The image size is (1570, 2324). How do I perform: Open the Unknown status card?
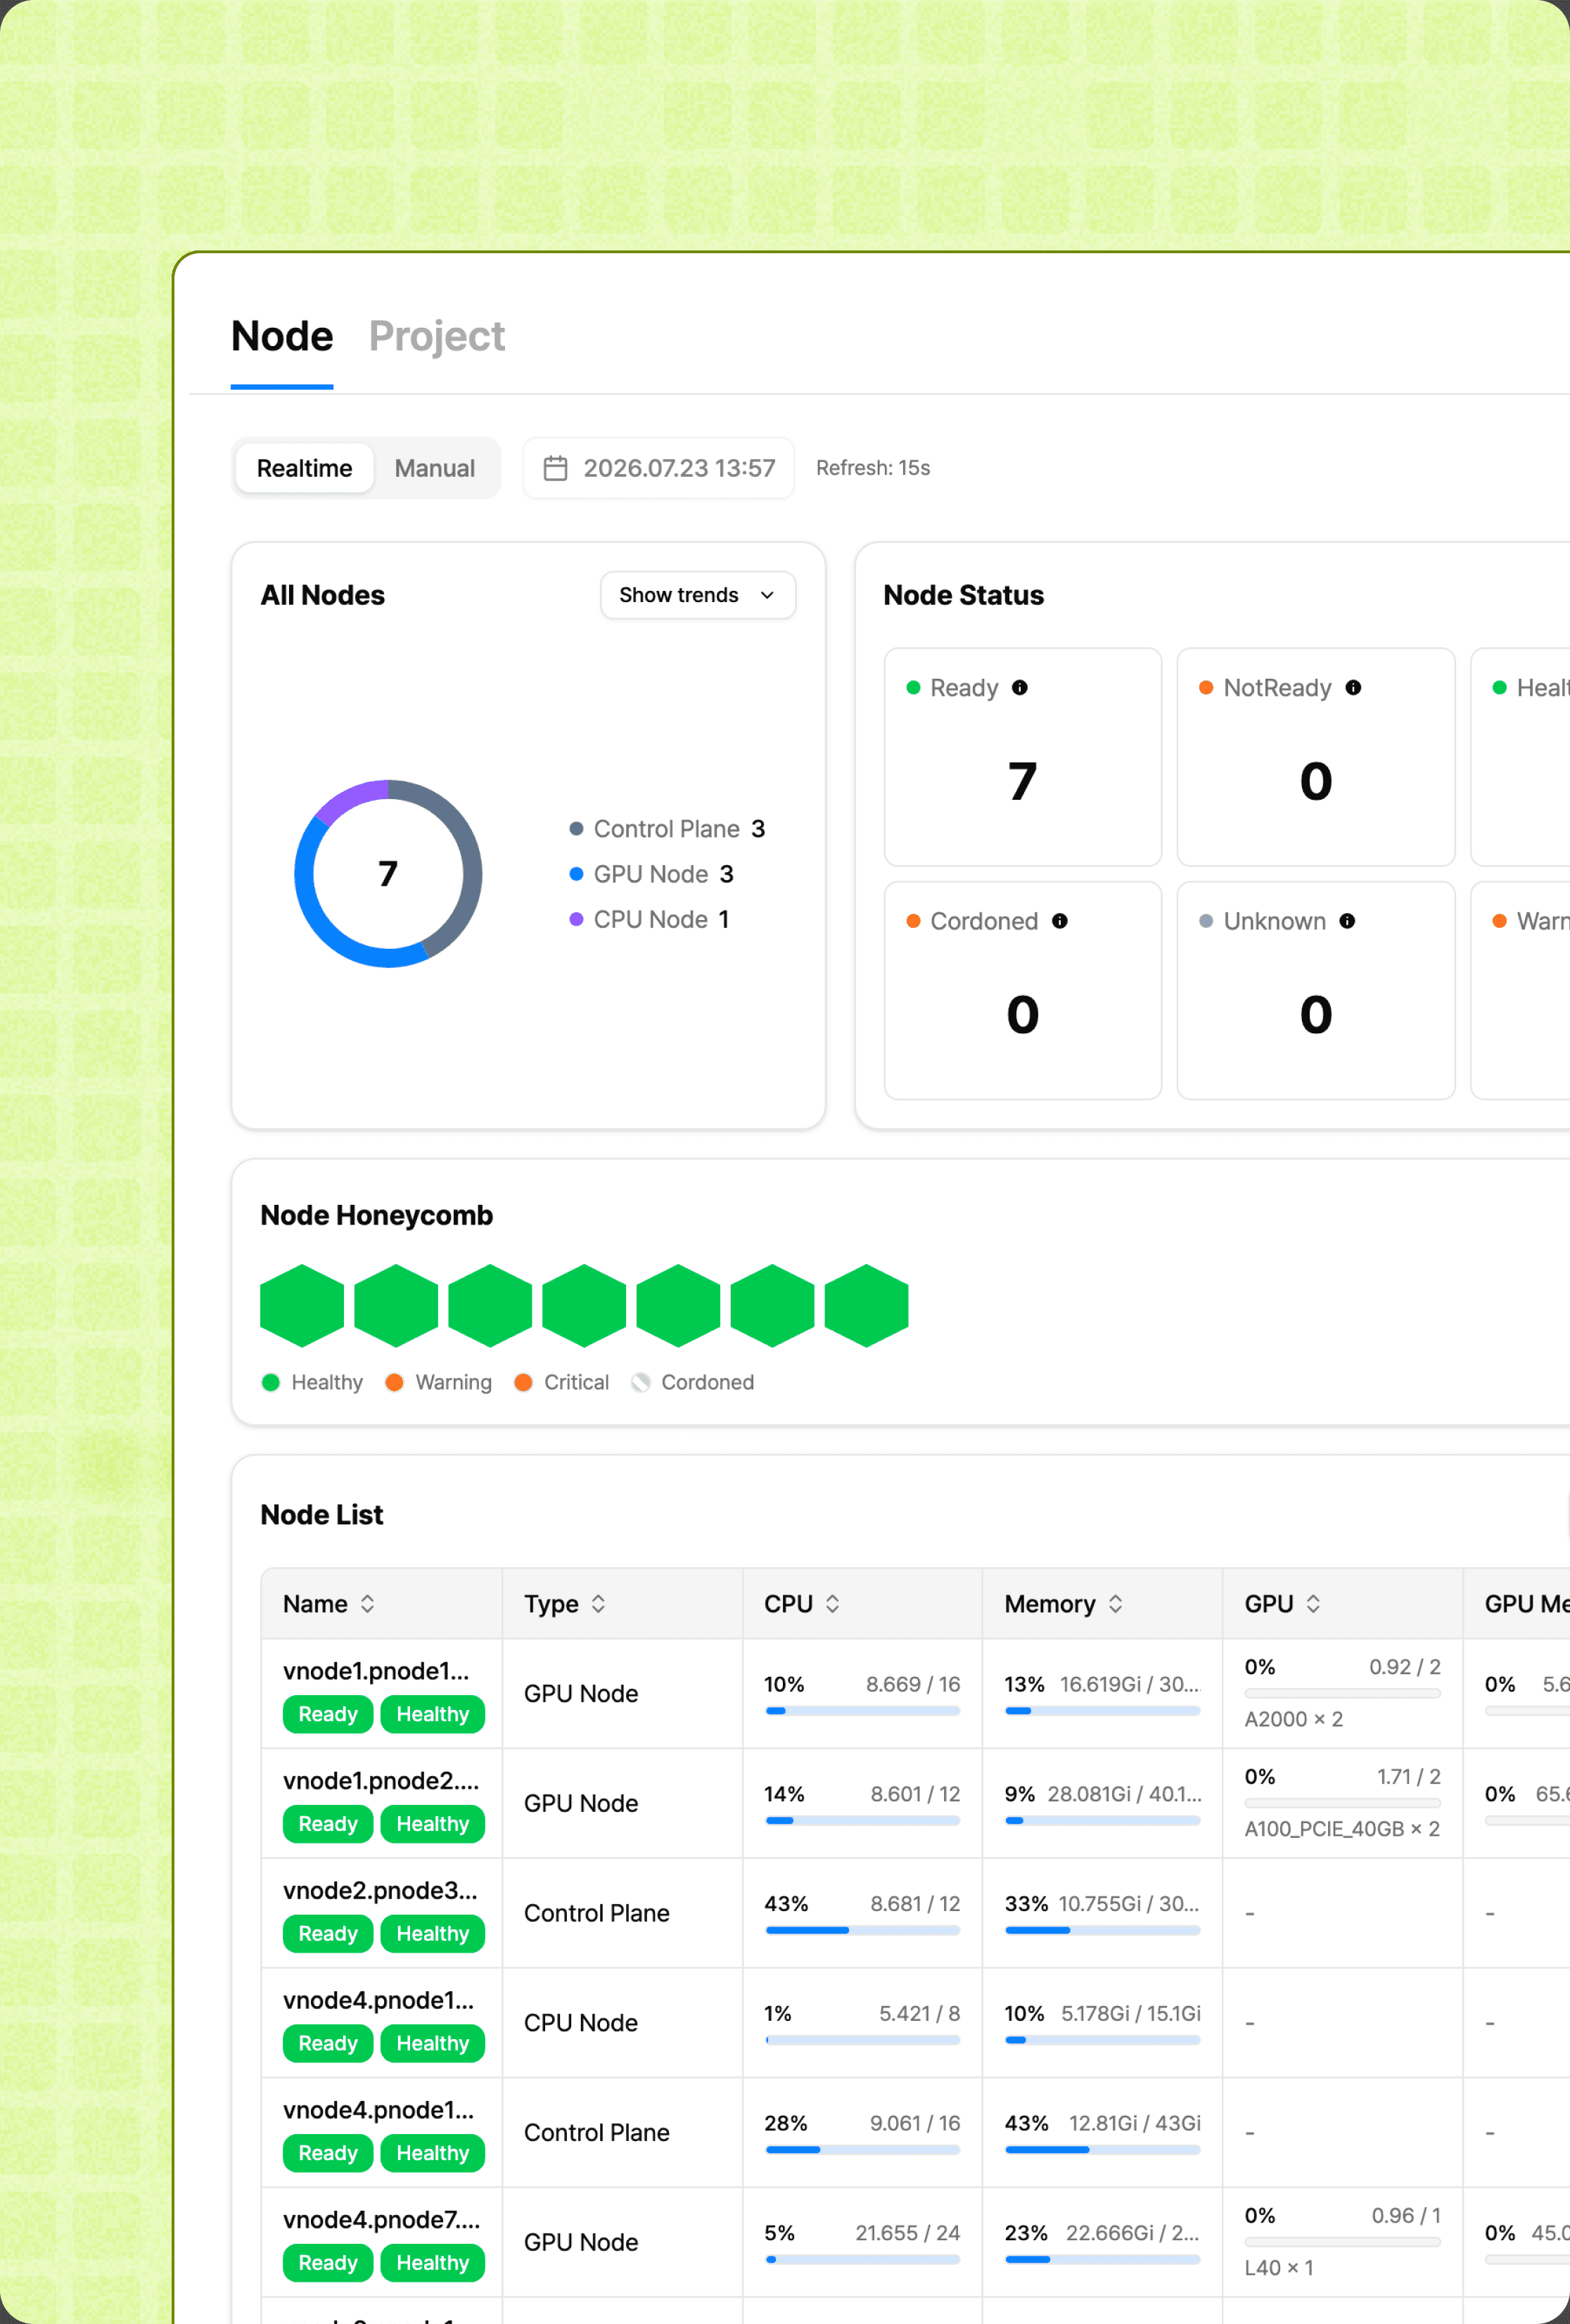[1315, 990]
